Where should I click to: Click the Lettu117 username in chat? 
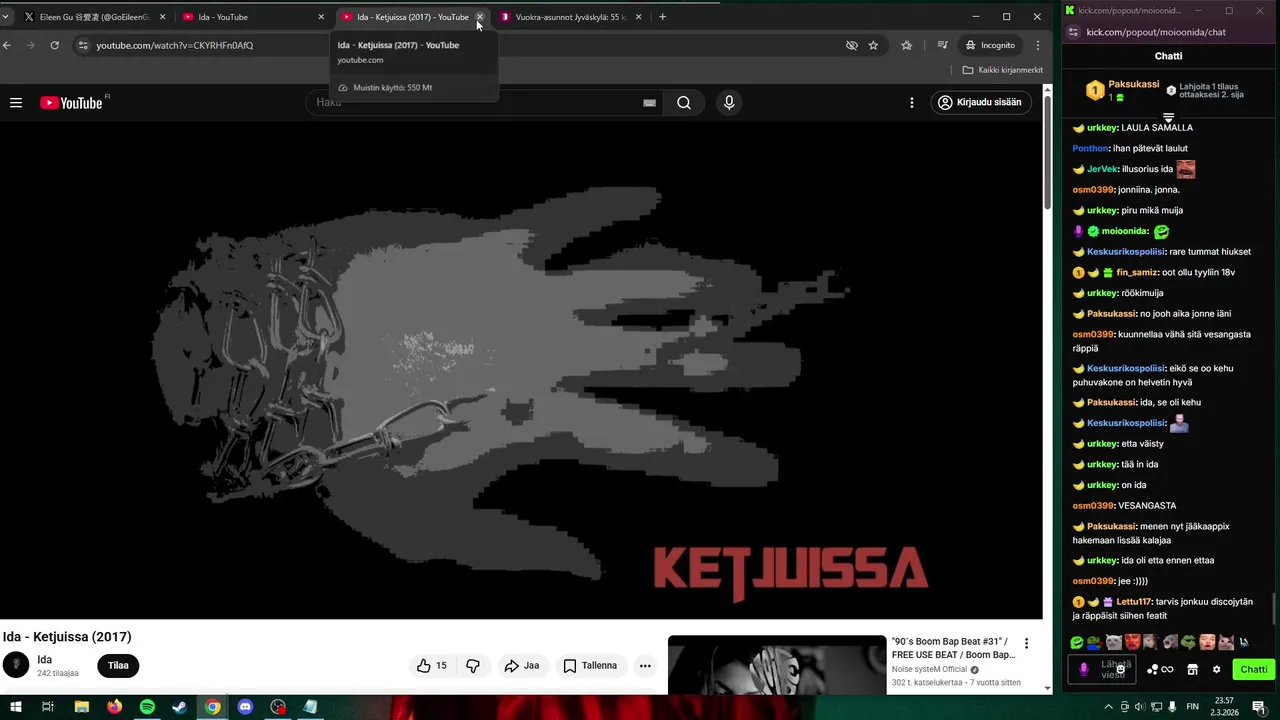pos(1134,602)
